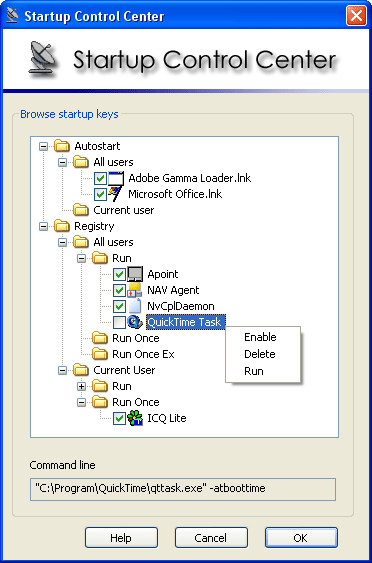Click the Run folder icon under Registry All users
This screenshot has height=563, width=372.
point(99,258)
